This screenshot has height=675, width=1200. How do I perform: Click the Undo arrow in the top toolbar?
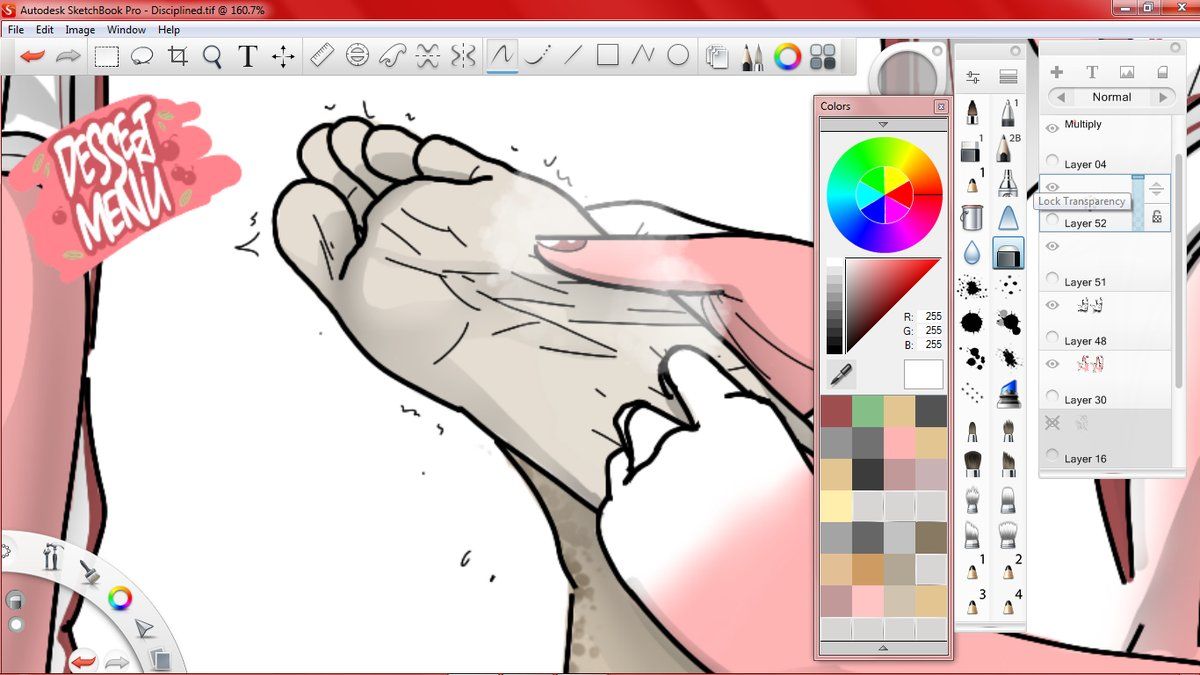click(x=32, y=56)
